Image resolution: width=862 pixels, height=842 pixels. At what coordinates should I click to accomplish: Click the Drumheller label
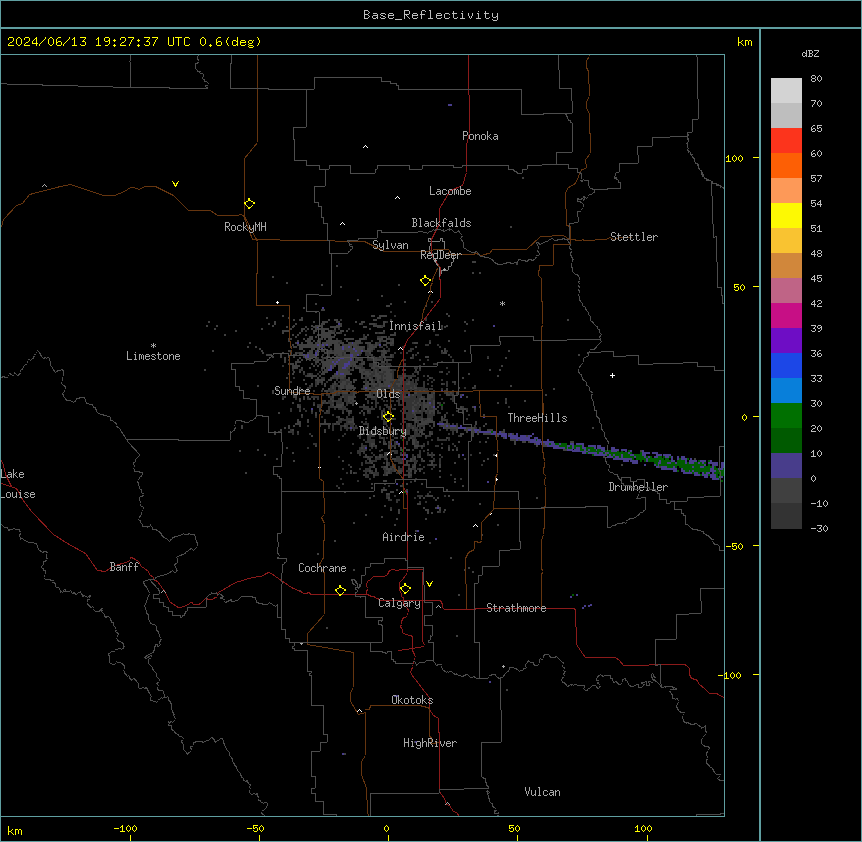click(638, 487)
